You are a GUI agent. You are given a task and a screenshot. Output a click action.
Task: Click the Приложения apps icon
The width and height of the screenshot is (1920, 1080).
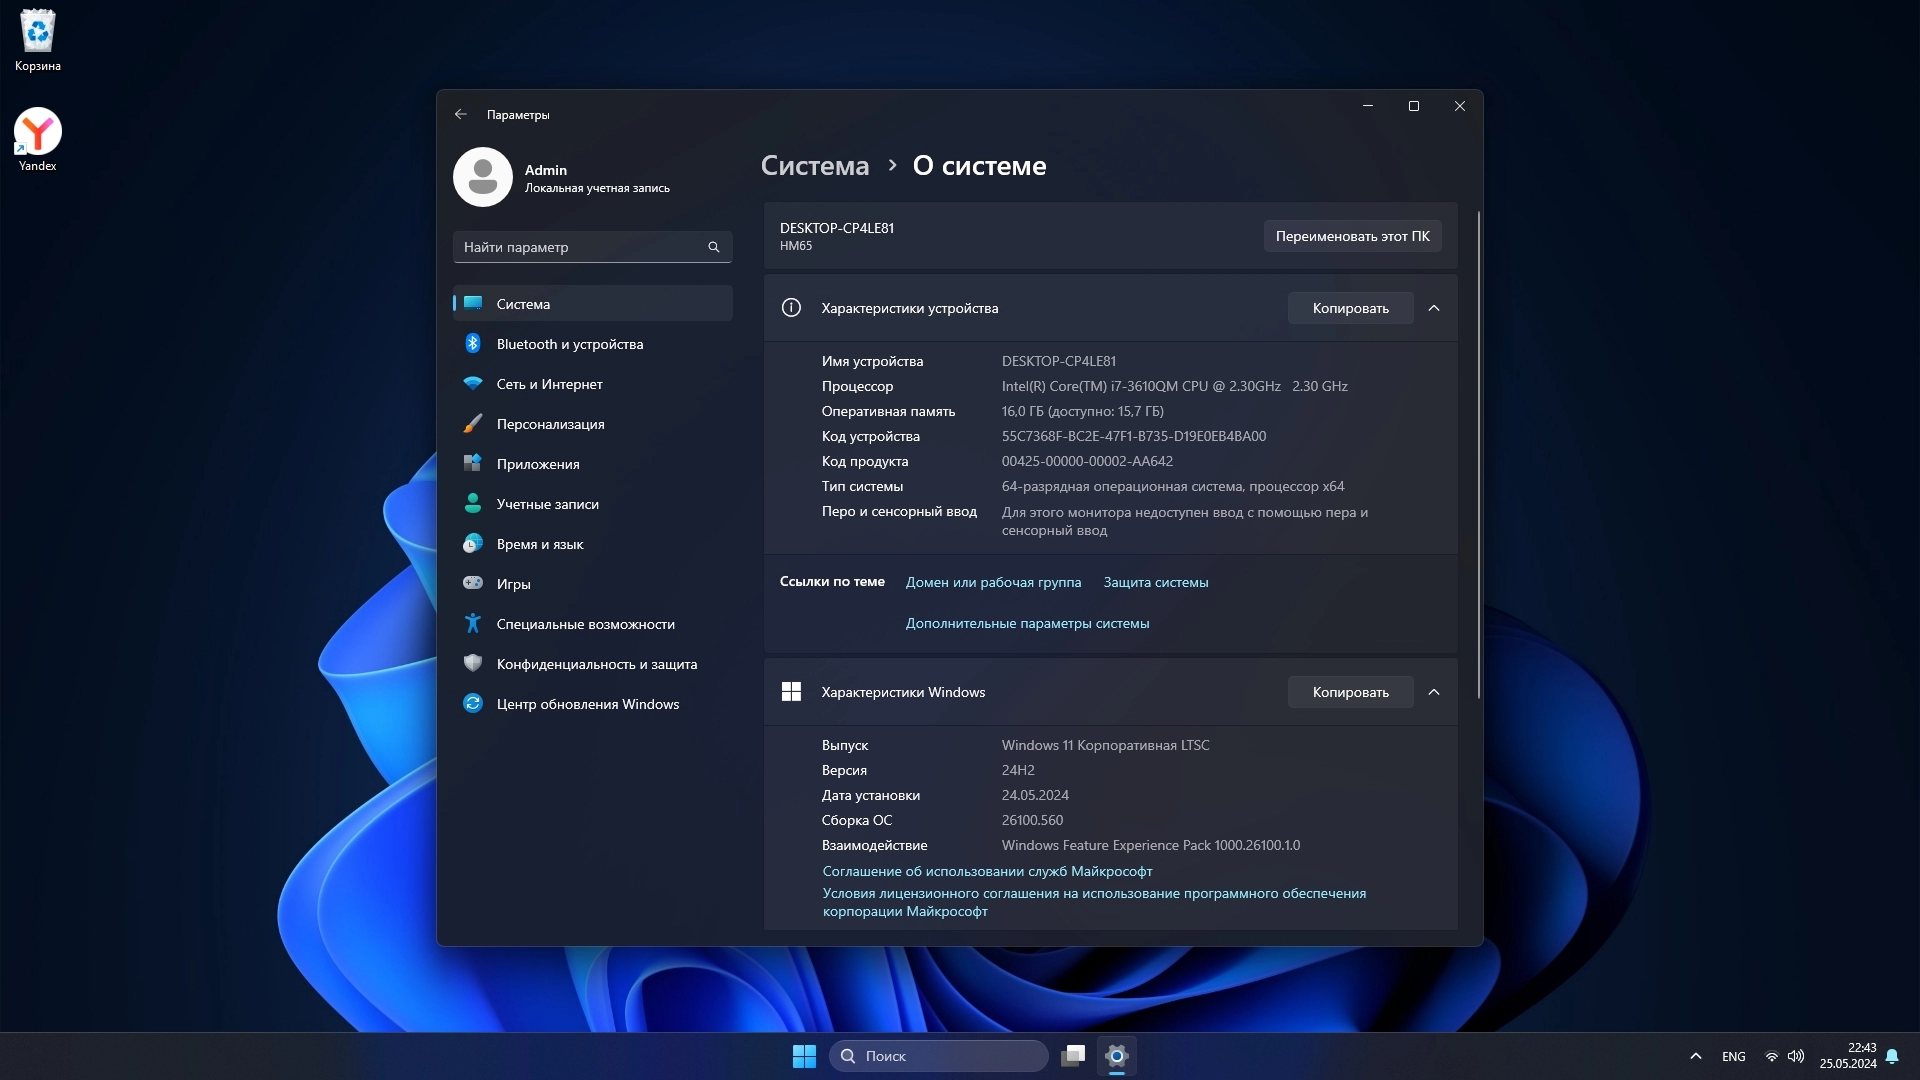point(473,463)
